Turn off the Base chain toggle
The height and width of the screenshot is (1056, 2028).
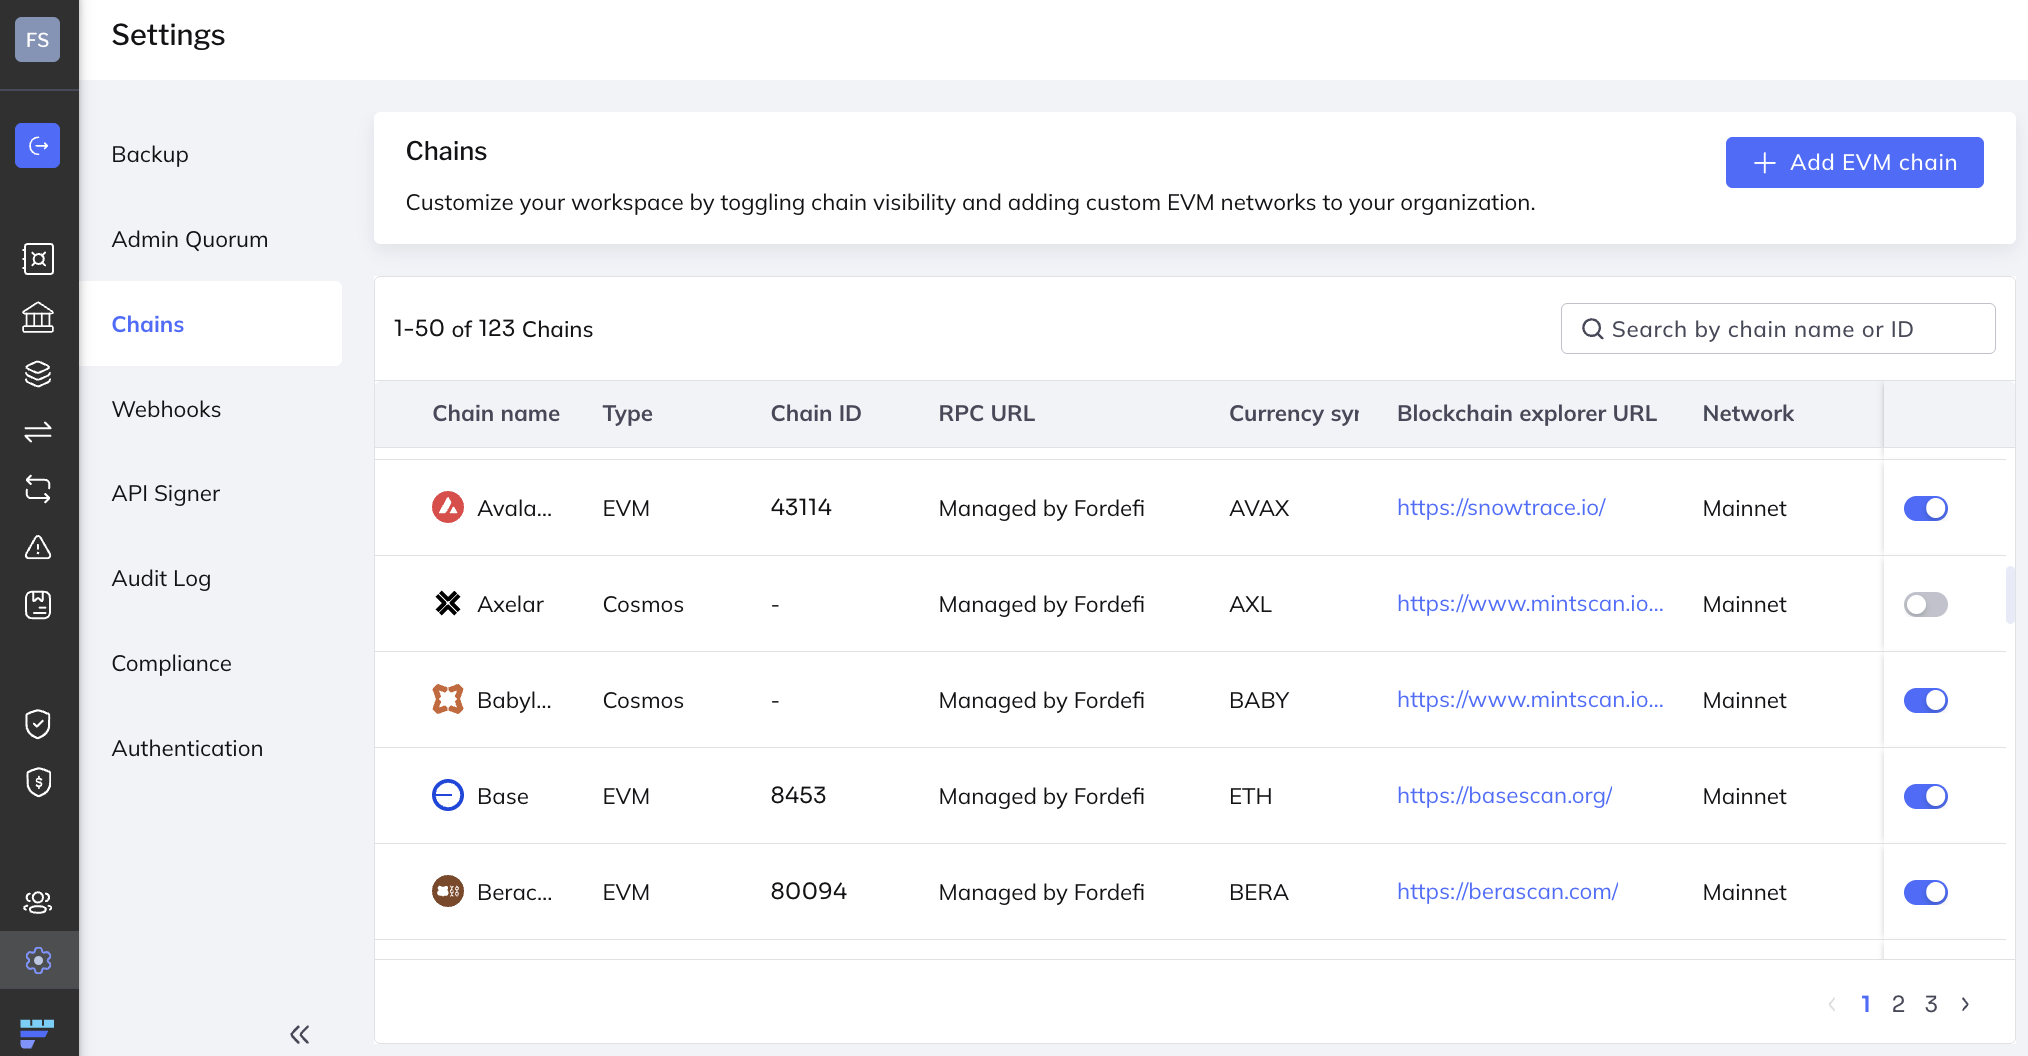point(1925,796)
